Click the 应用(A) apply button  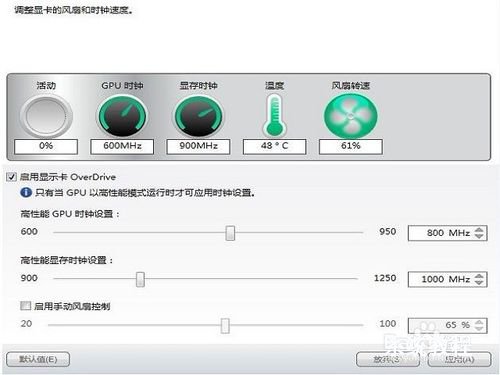click(x=459, y=359)
